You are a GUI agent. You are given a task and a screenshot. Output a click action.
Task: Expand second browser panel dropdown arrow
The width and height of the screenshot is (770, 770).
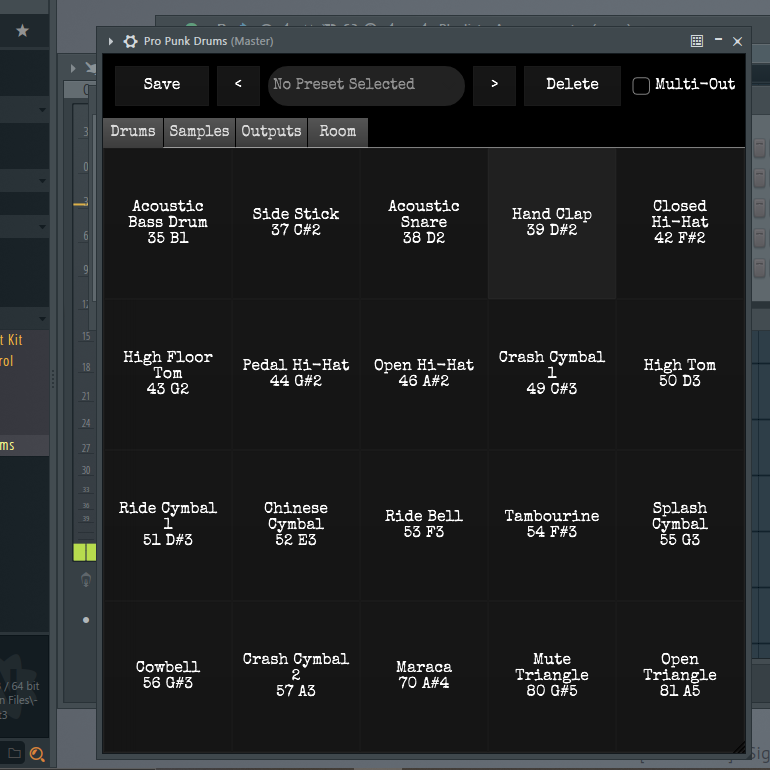[43, 181]
